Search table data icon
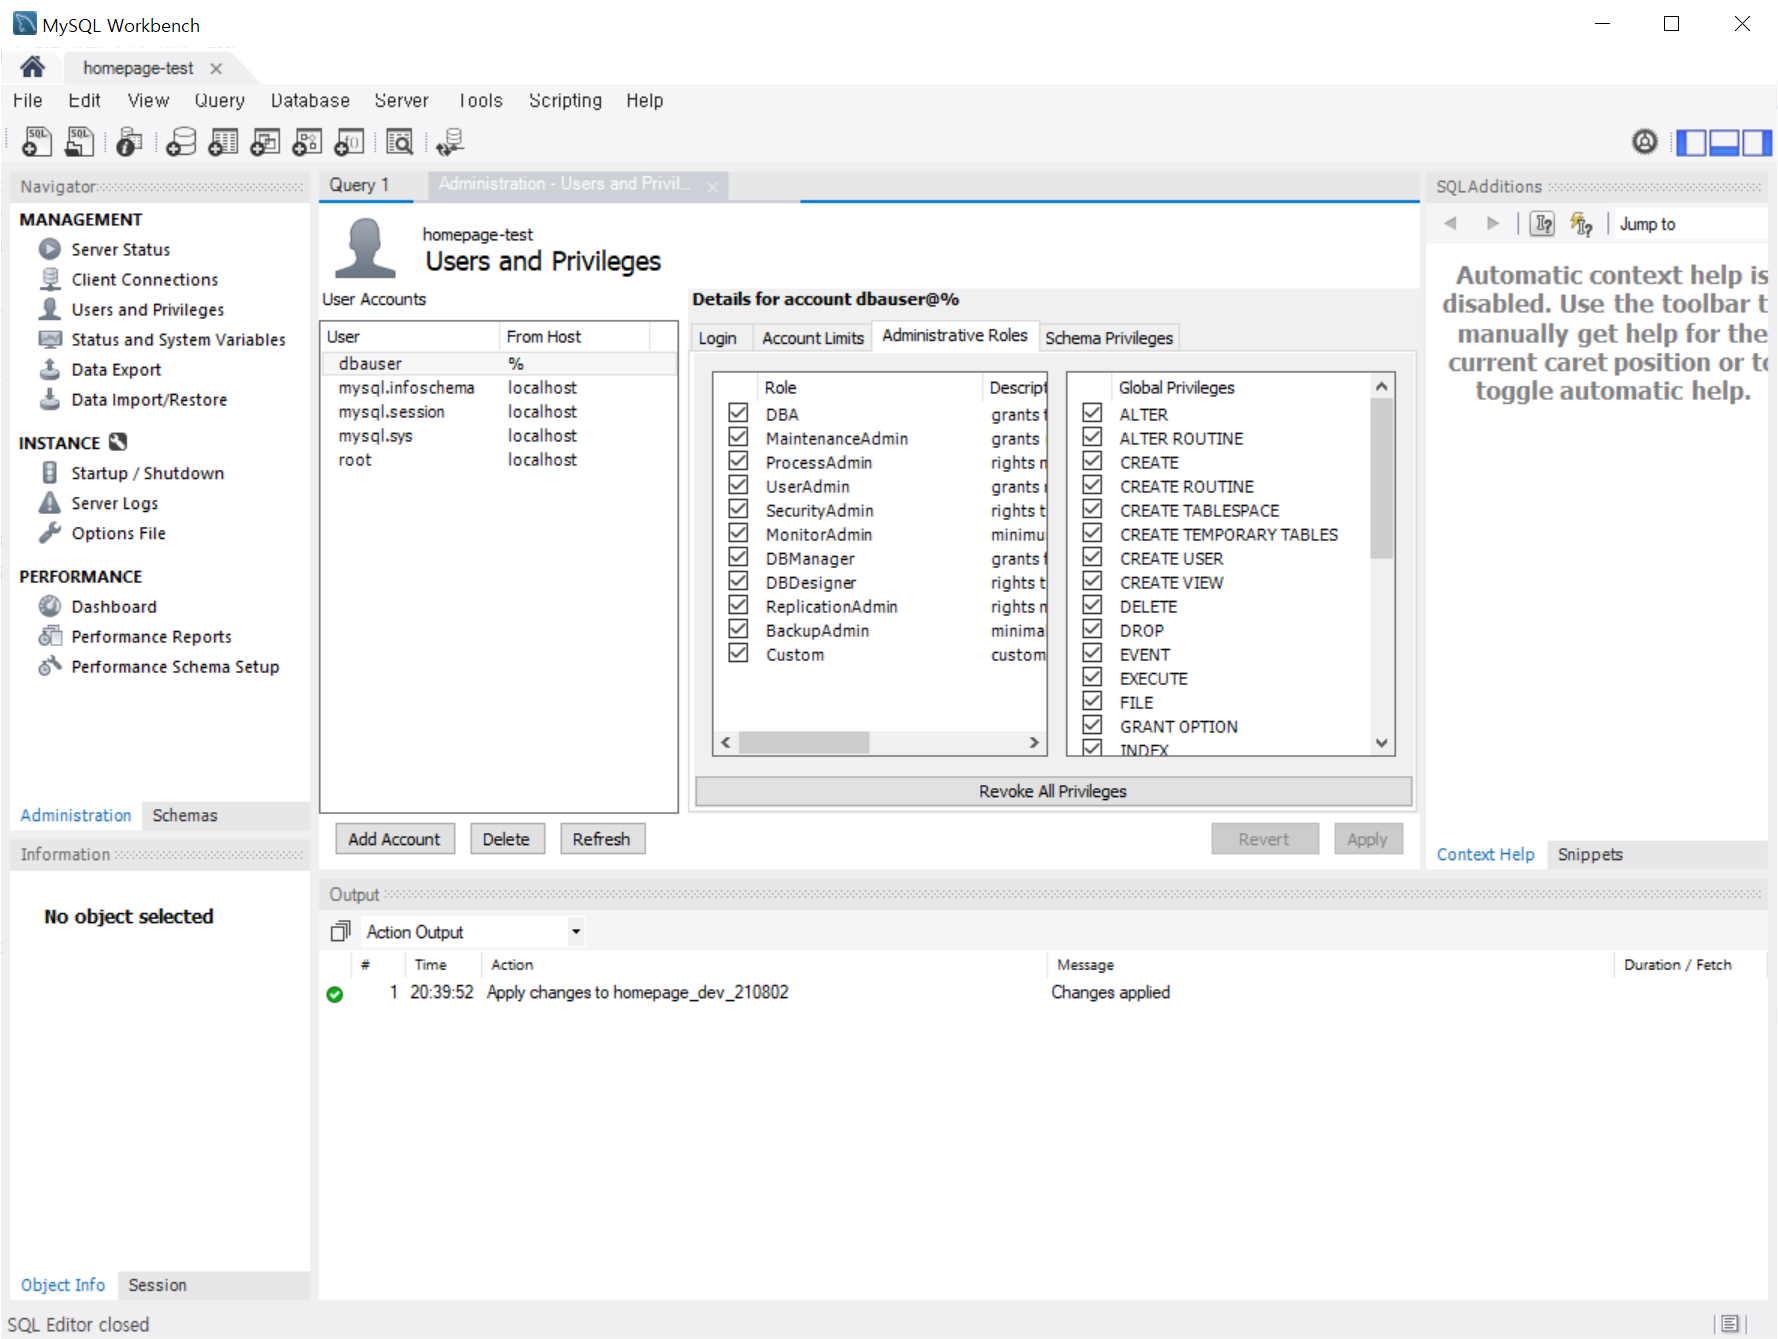 [399, 142]
